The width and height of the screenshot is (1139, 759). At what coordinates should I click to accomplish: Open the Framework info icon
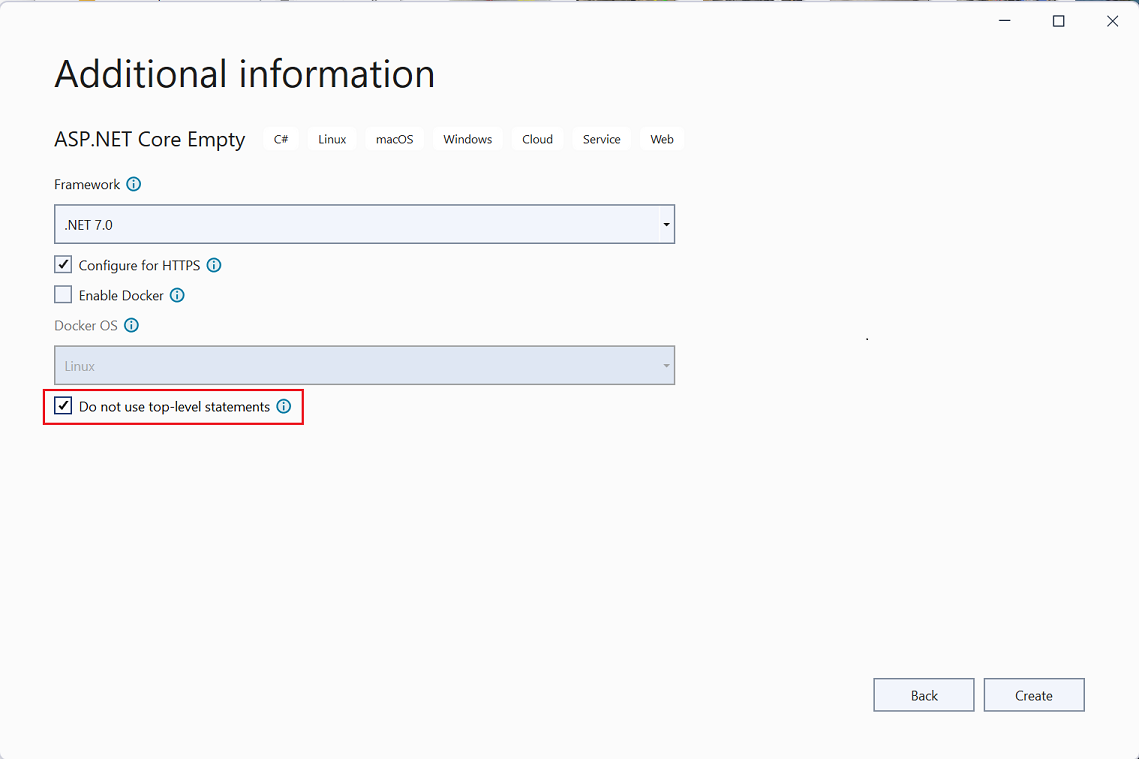tap(134, 184)
